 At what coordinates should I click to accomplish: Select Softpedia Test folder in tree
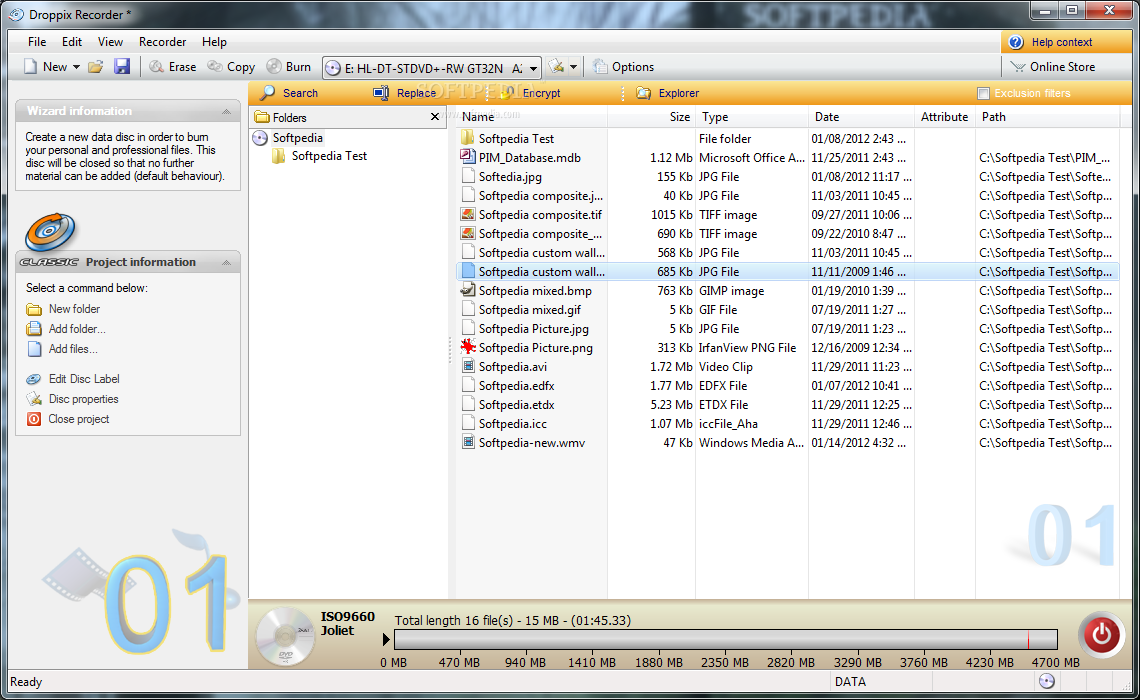[x=320, y=156]
